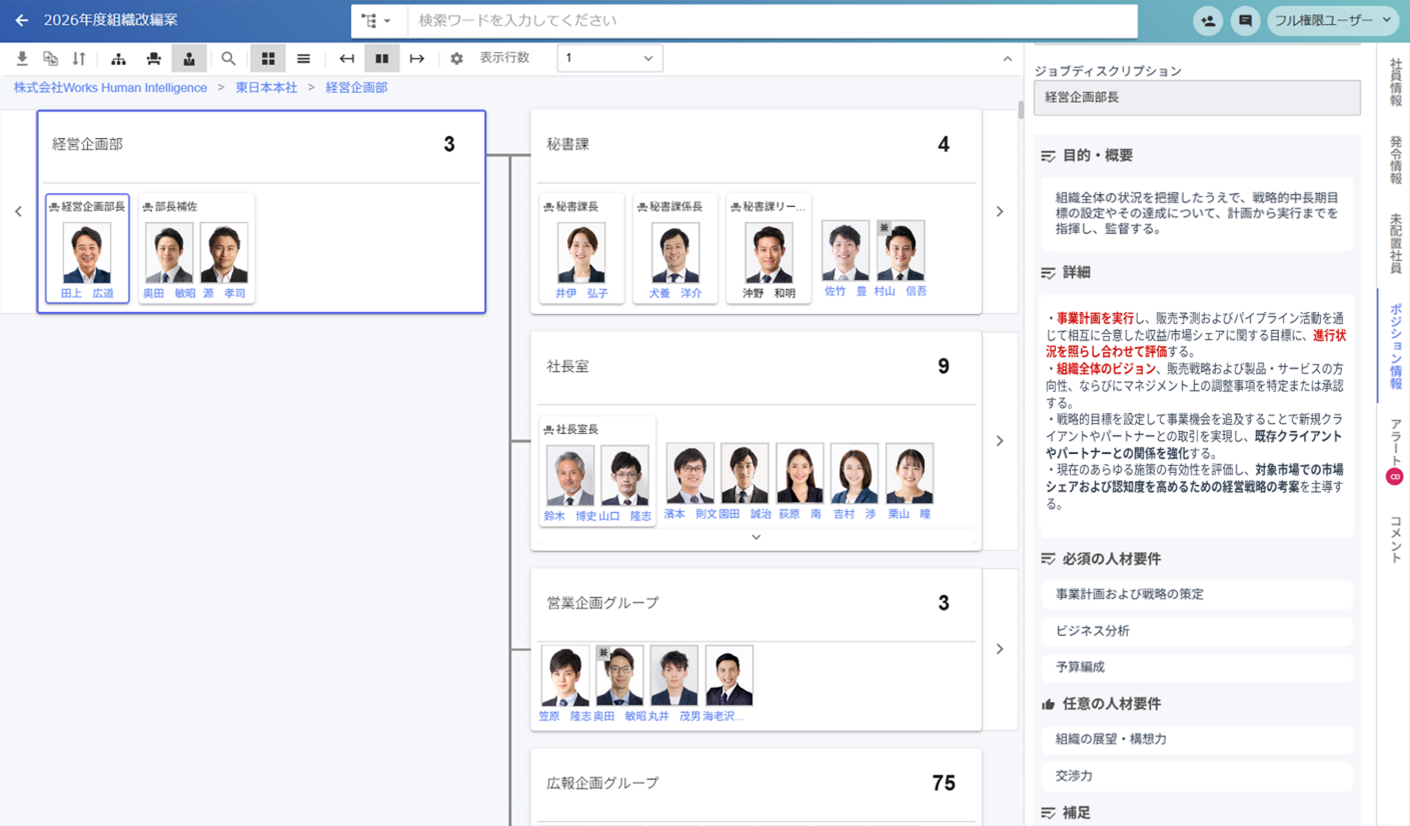Click employee name 奥田 敏昭 under 部長補佐

point(169,293)
